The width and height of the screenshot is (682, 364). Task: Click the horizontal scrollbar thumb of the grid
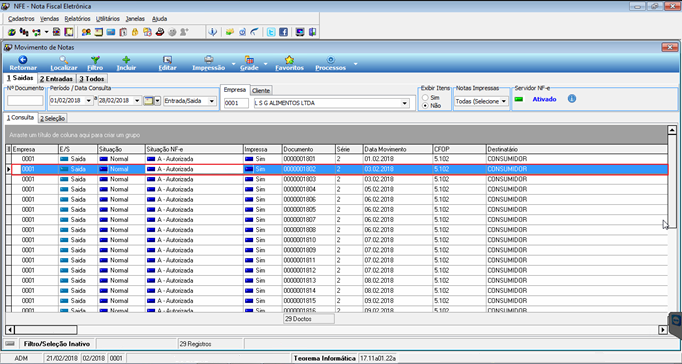click(x=46, y=330)
